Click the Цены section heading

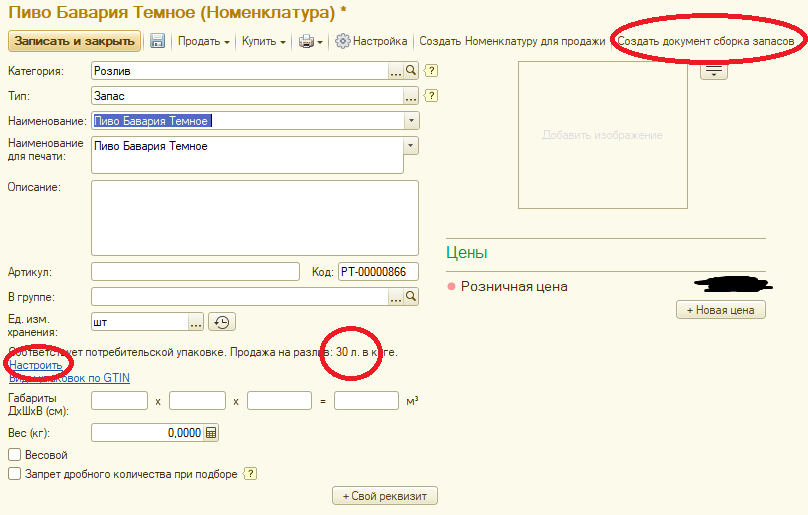(467, 253)
